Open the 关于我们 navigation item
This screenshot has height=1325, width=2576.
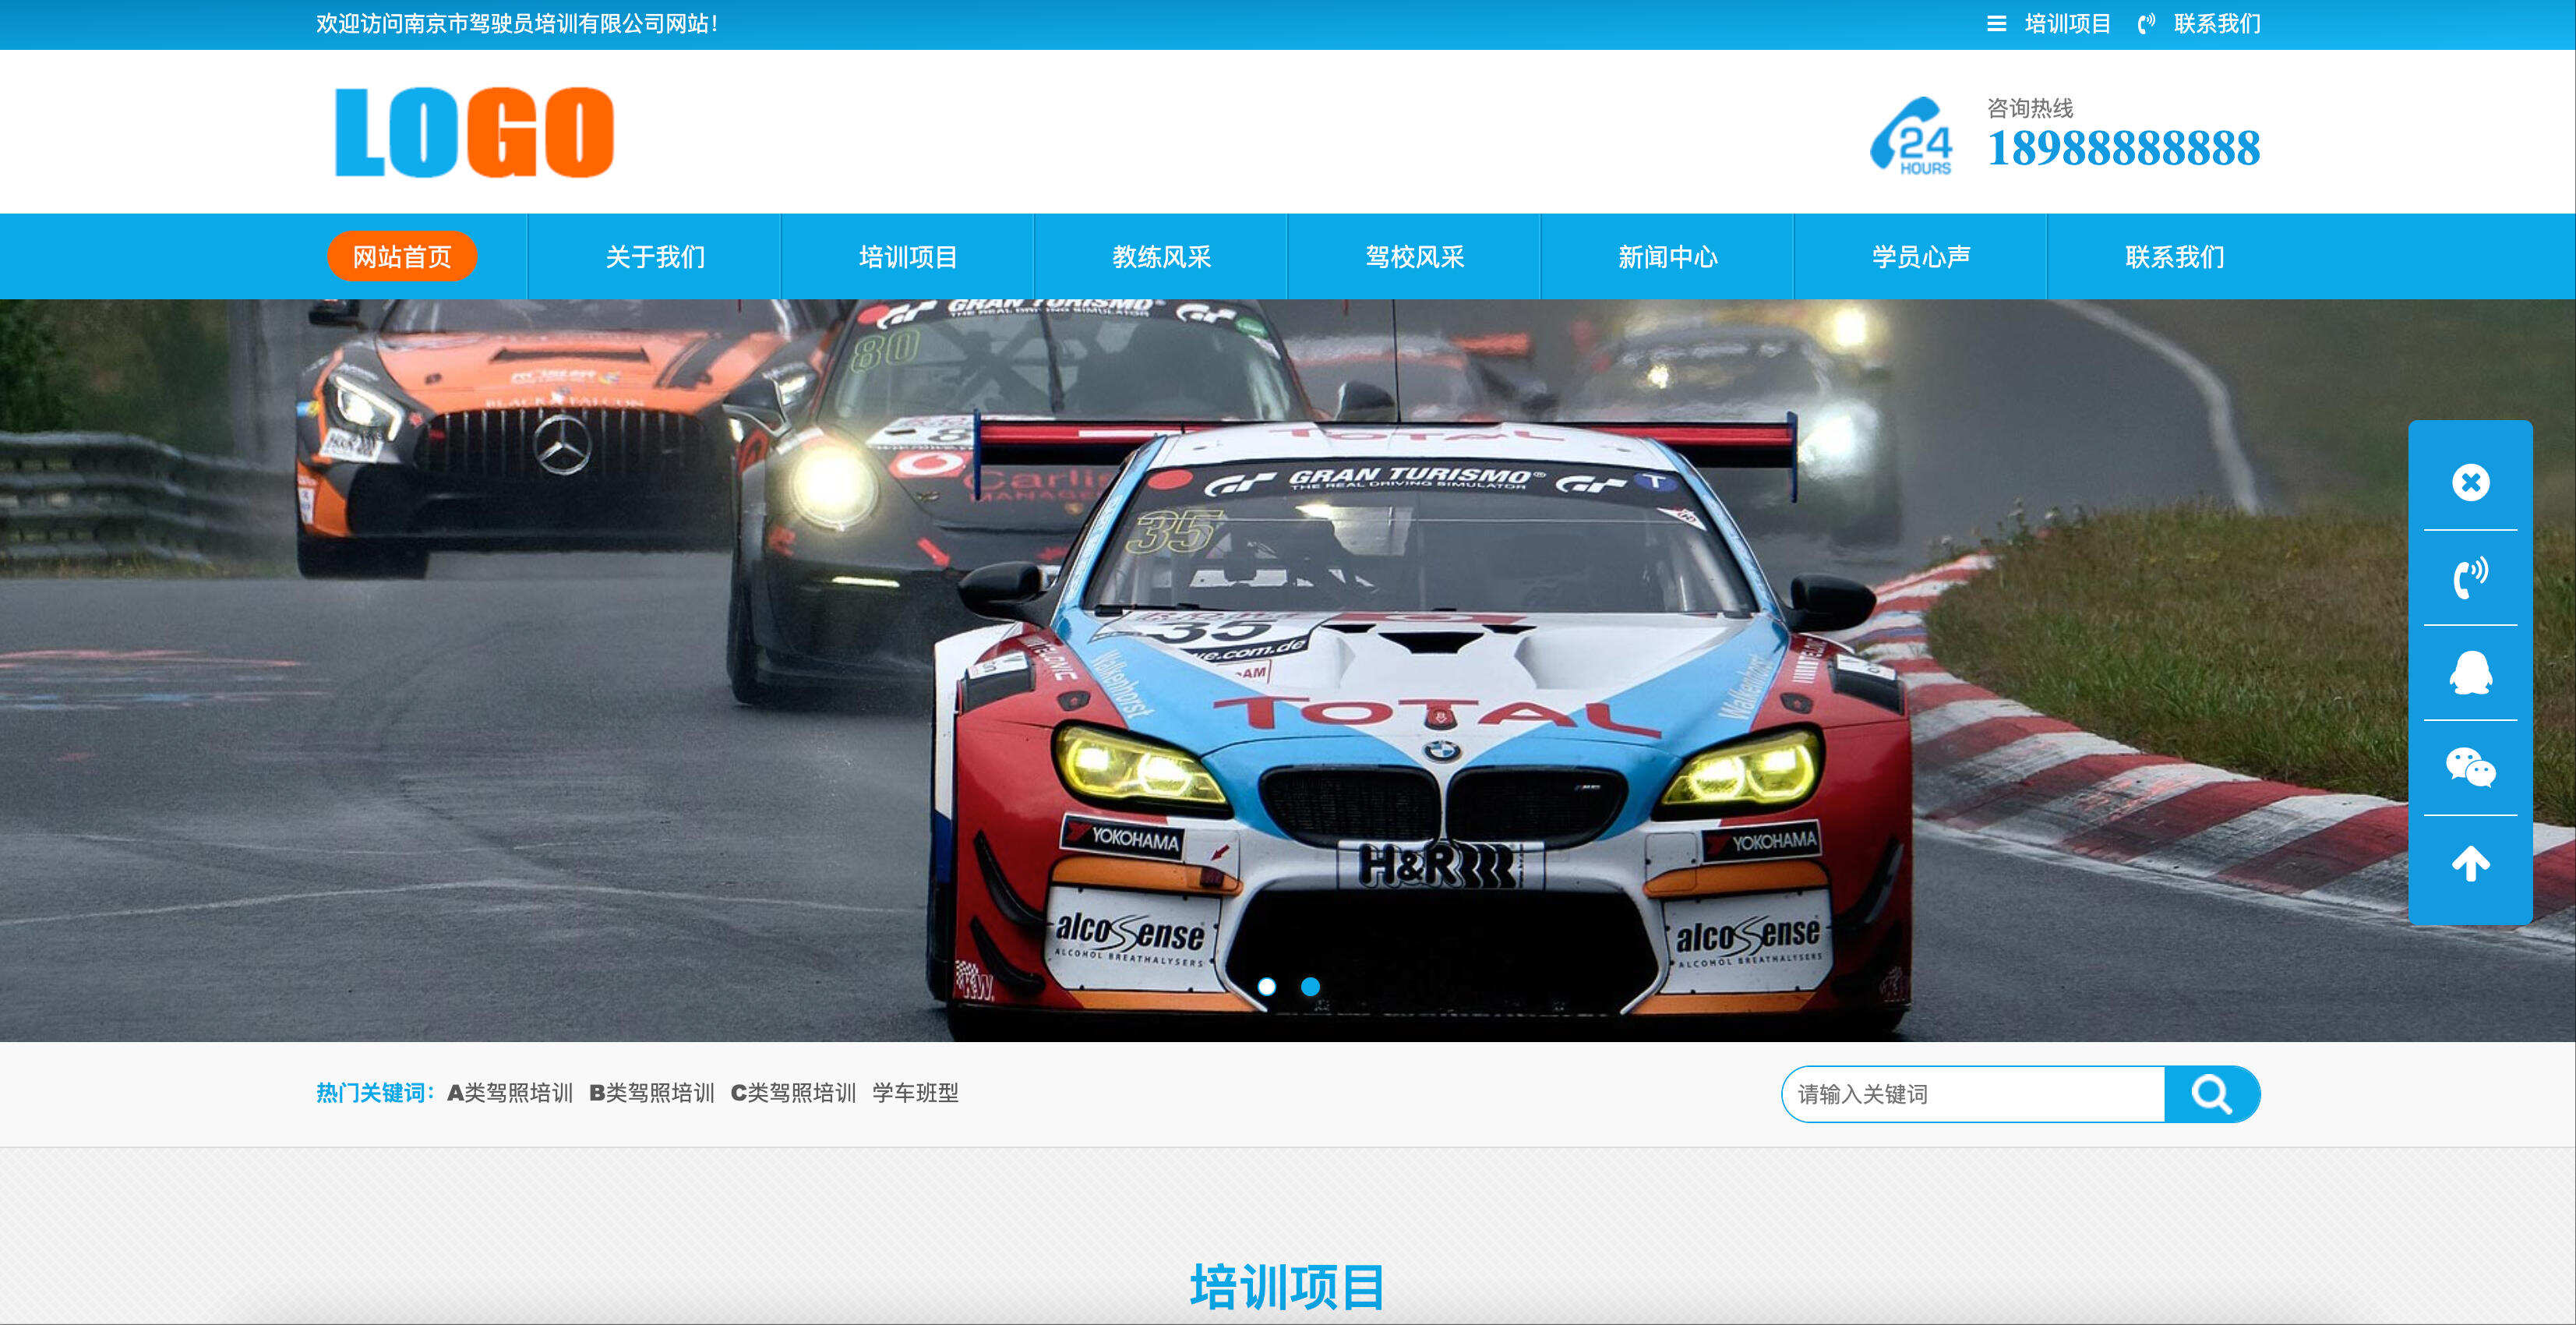(655, 257)
